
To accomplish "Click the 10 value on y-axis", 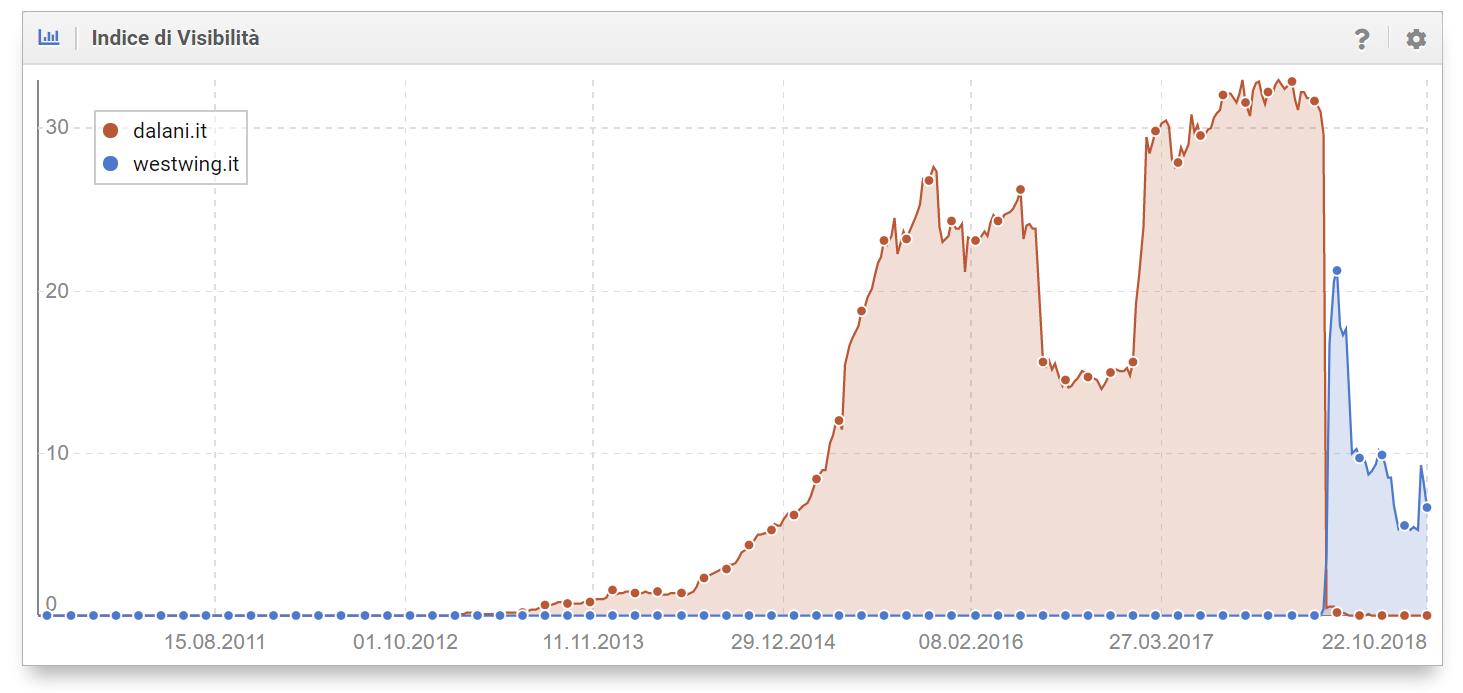I will [x=56, y=453].
